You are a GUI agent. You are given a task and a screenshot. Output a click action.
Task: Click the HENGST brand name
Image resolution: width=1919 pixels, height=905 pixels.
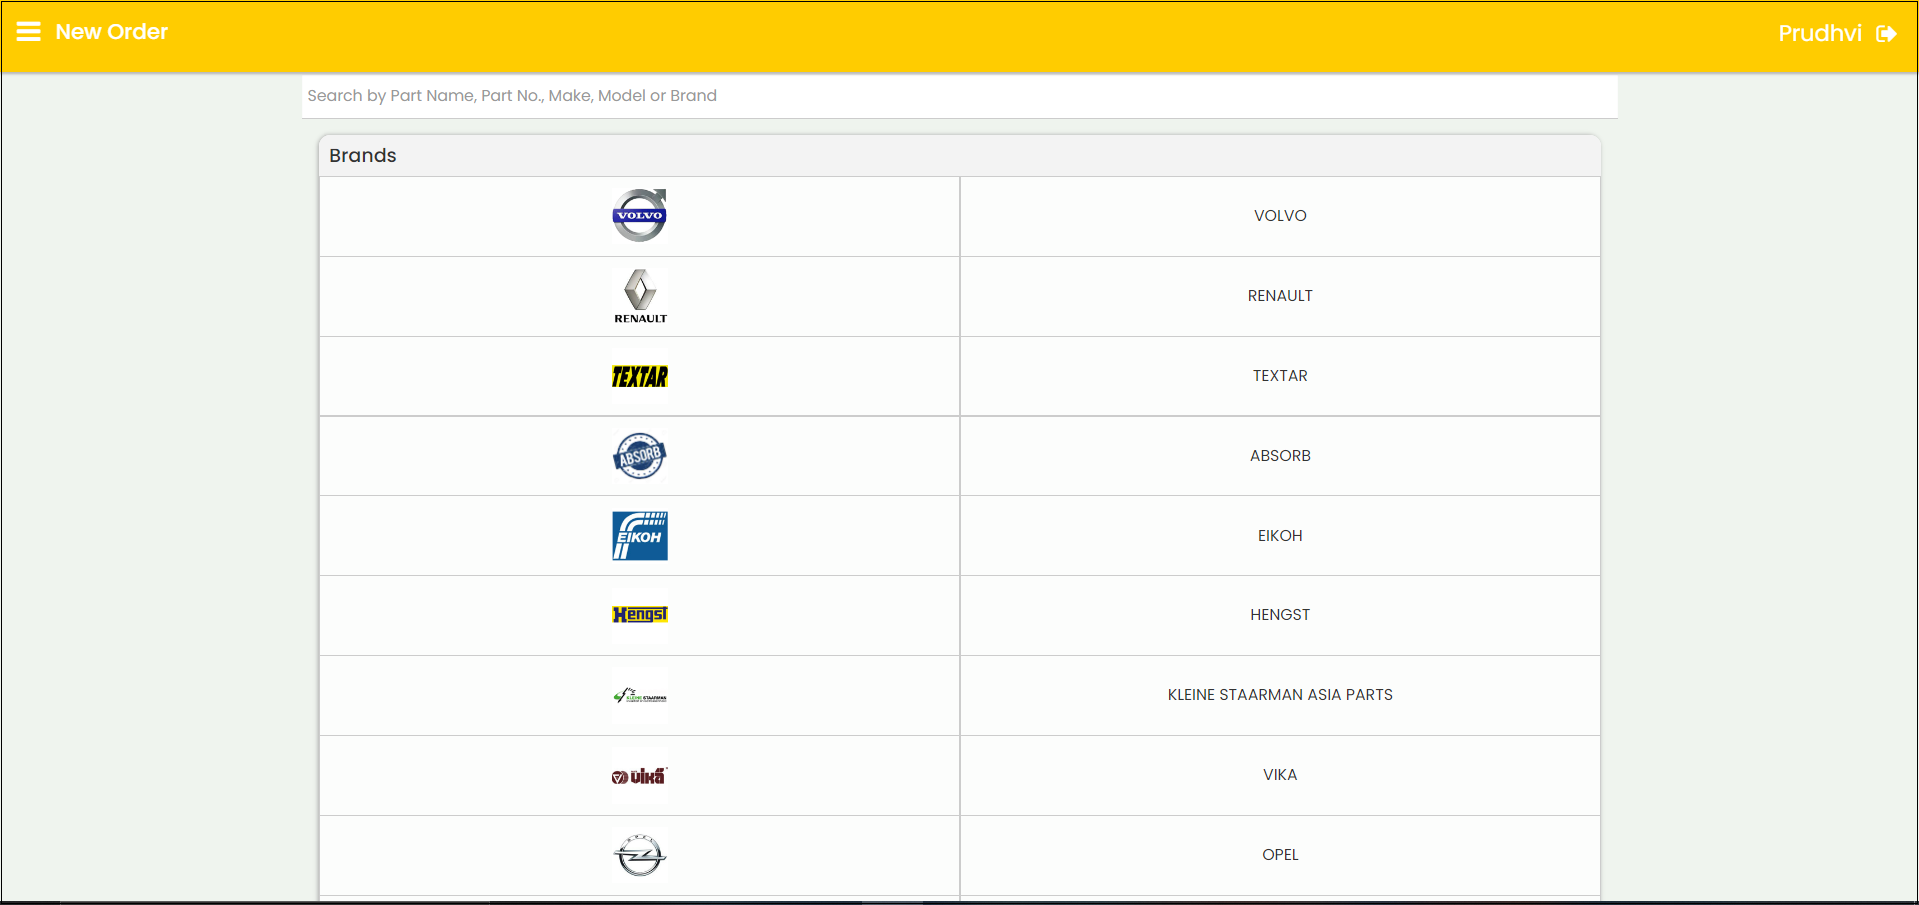(1280, 615)
